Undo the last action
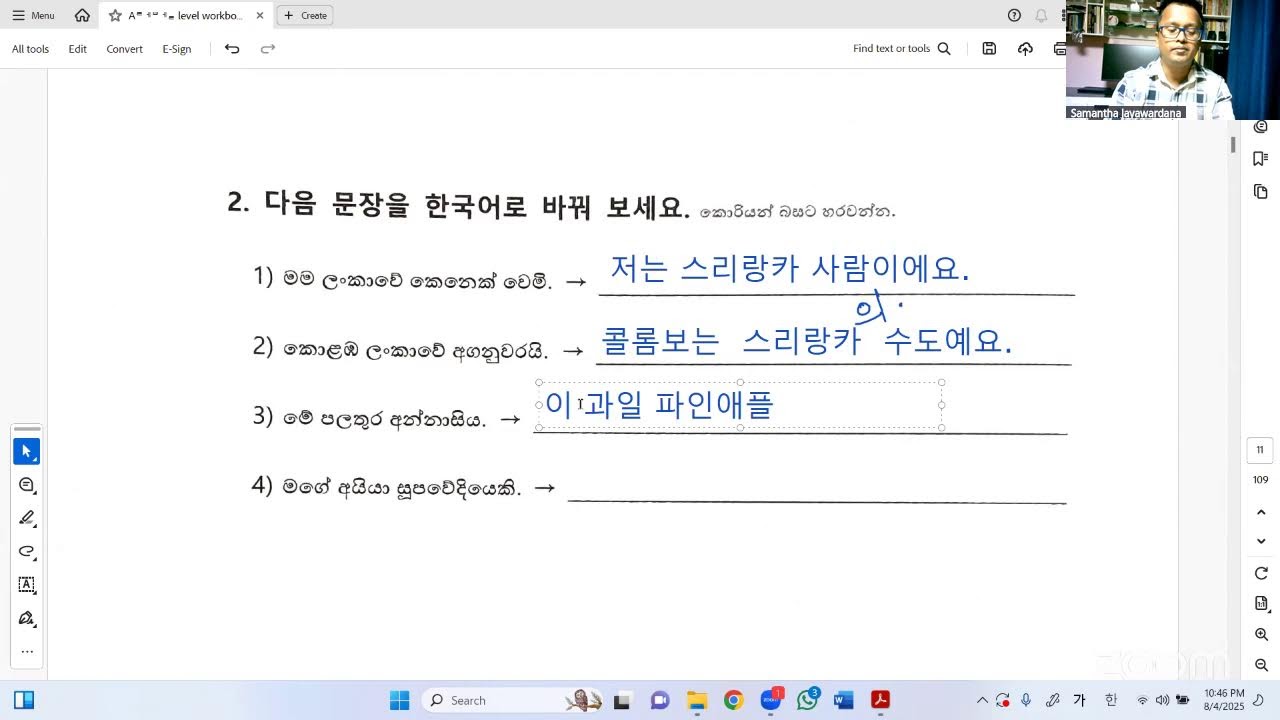 pos(232,49)
